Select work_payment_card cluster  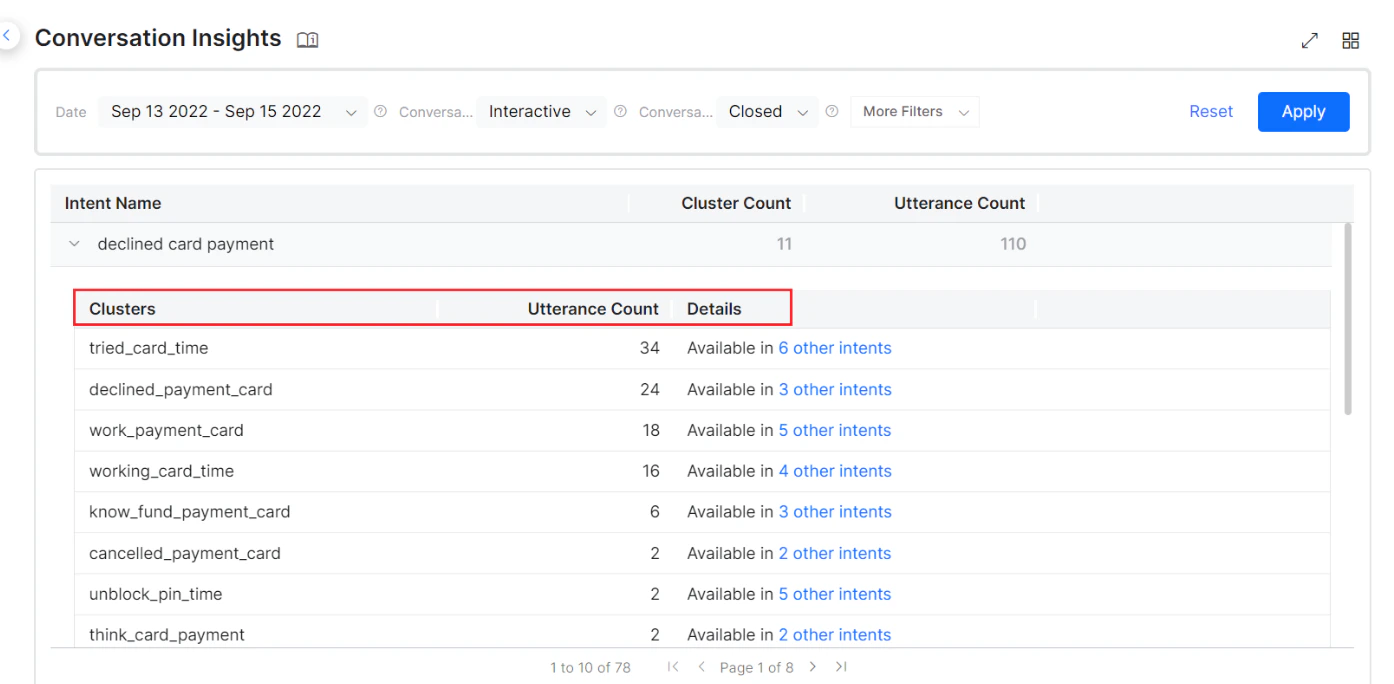point(166,431)
